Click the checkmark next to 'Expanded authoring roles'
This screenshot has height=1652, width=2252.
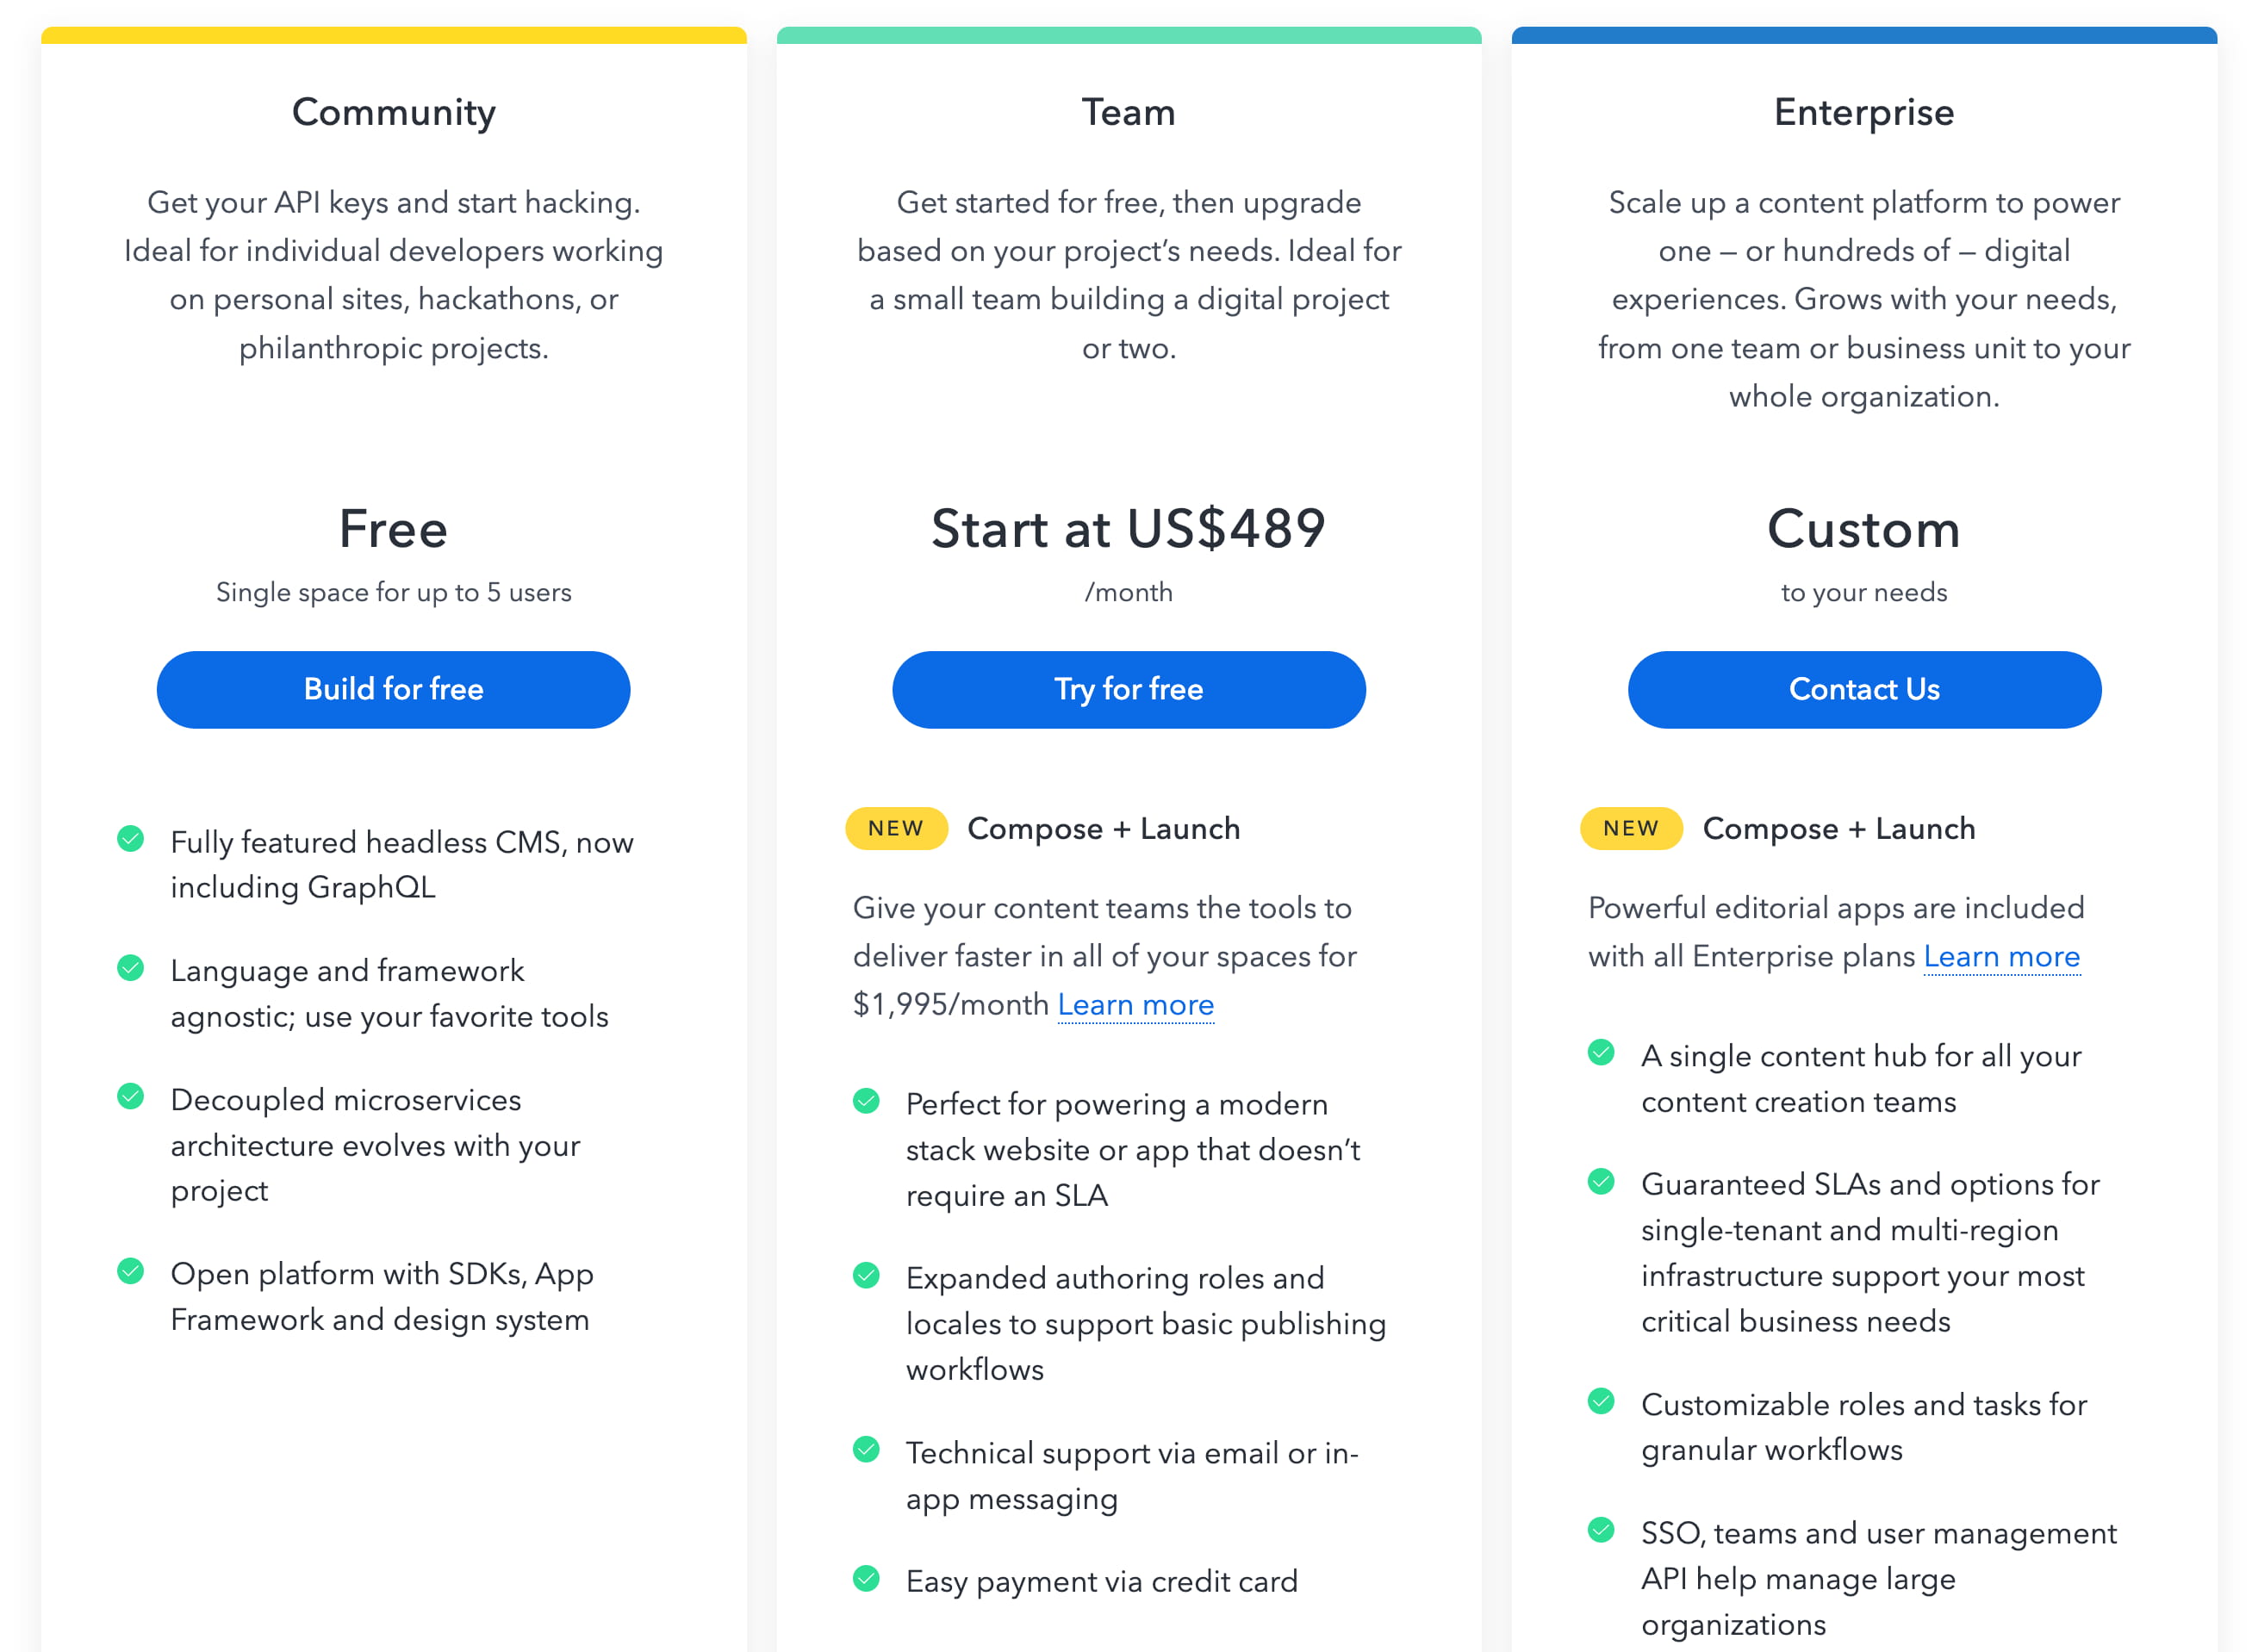866,1275
